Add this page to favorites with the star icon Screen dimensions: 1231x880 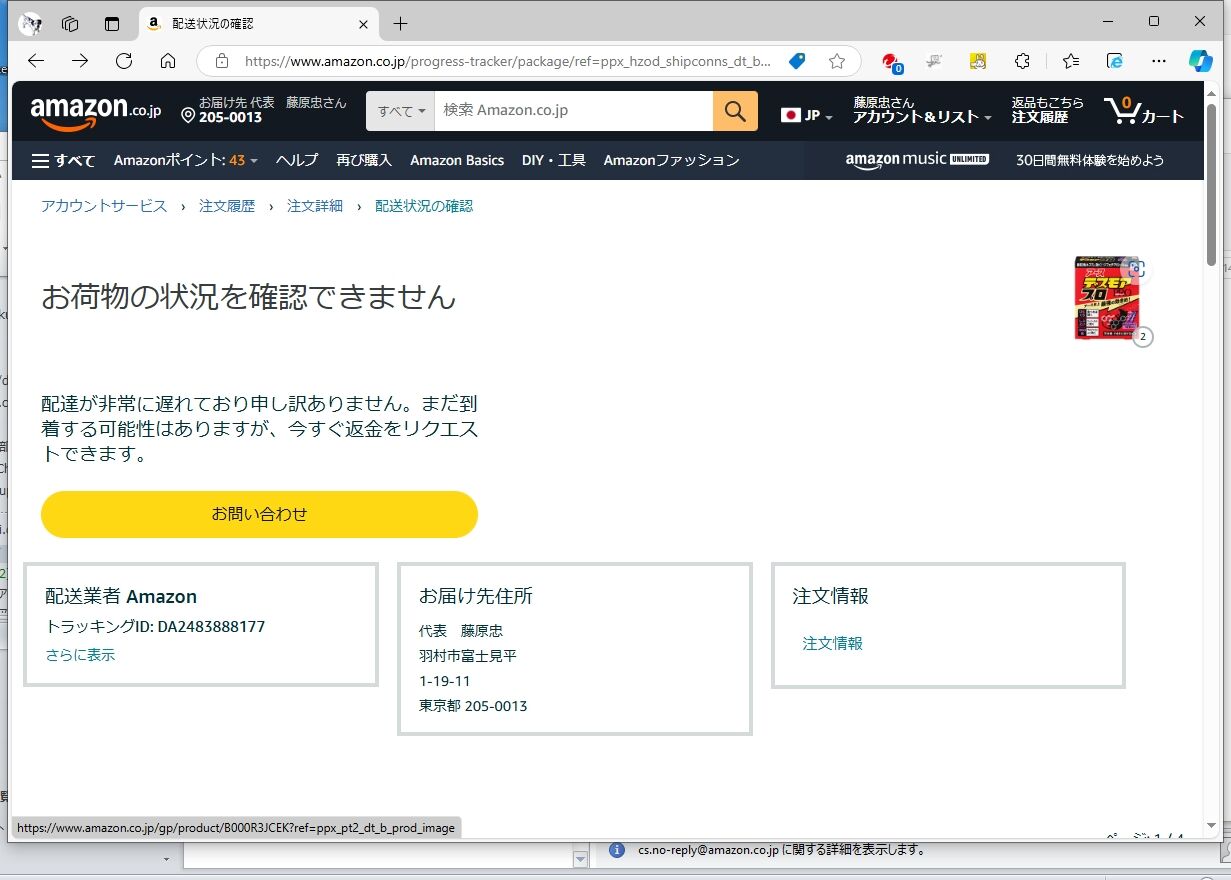tap(837, 61)
